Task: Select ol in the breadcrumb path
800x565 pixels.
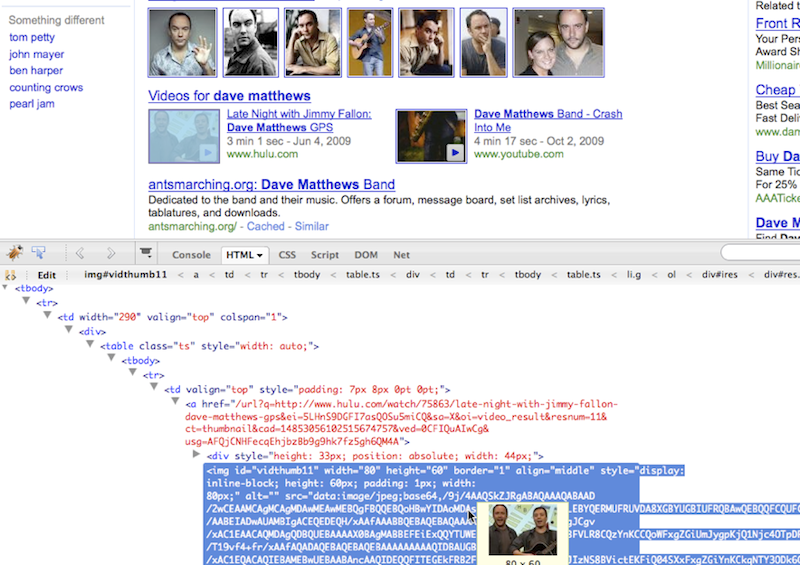Action: (671, 275)
